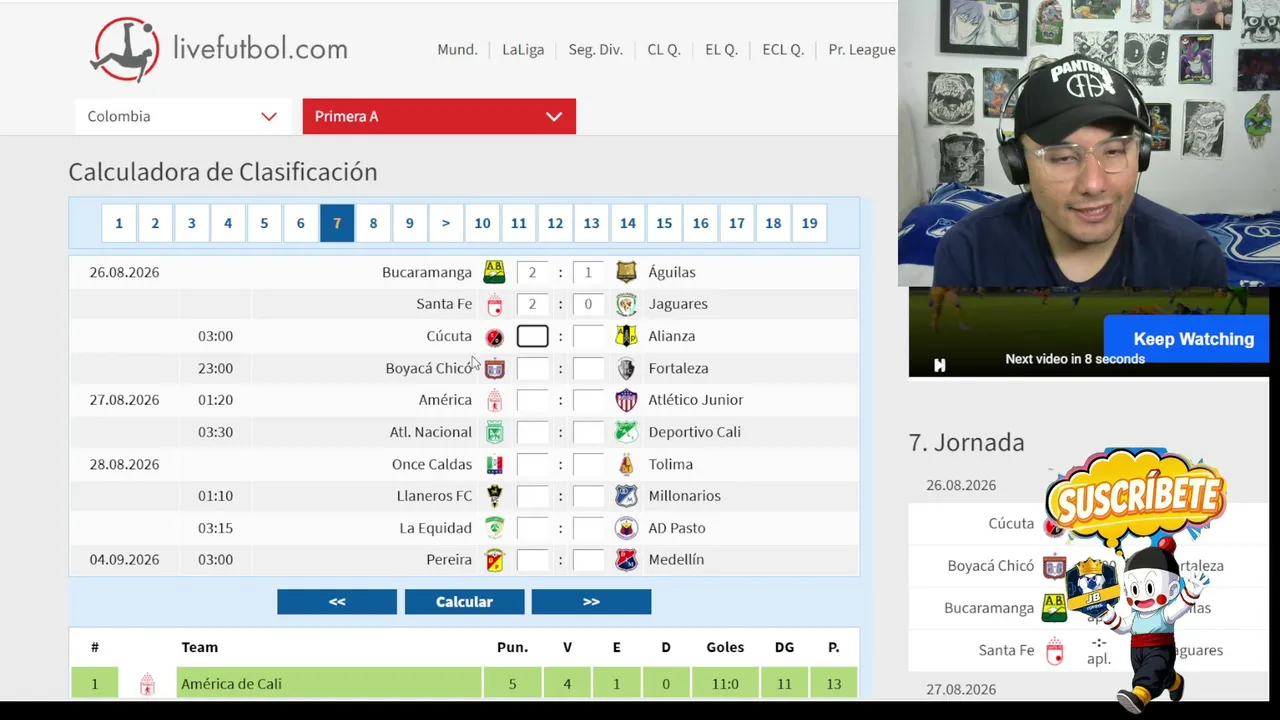Click the 'Goles' column header

[x=725, y=647]
